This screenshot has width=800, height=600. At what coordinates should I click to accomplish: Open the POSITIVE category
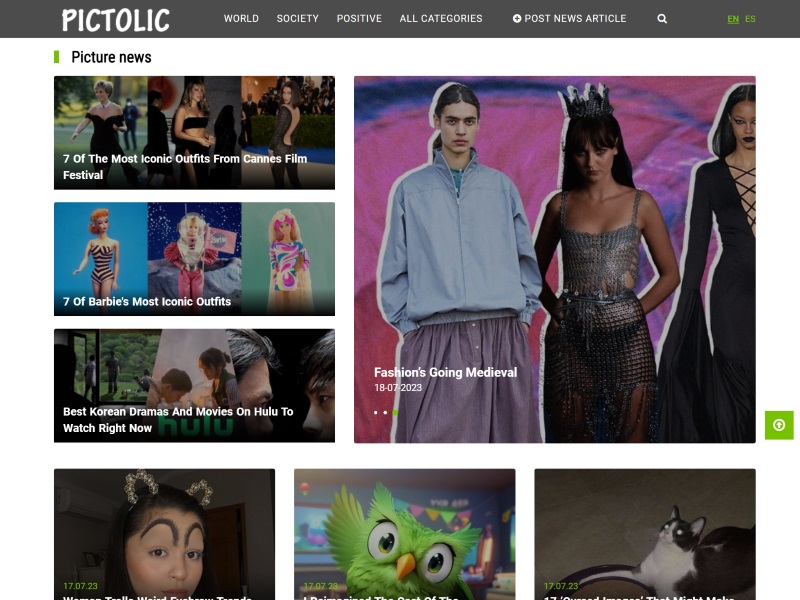click(x=359, y=18)
